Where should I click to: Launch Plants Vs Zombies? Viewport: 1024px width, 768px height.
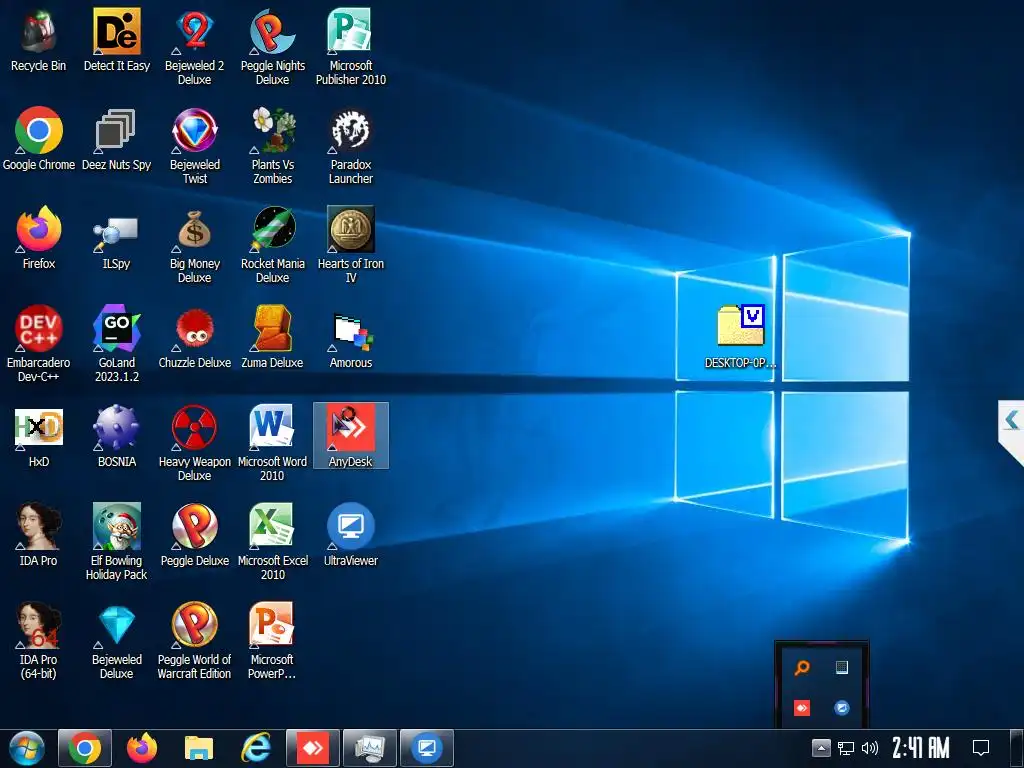272,146
